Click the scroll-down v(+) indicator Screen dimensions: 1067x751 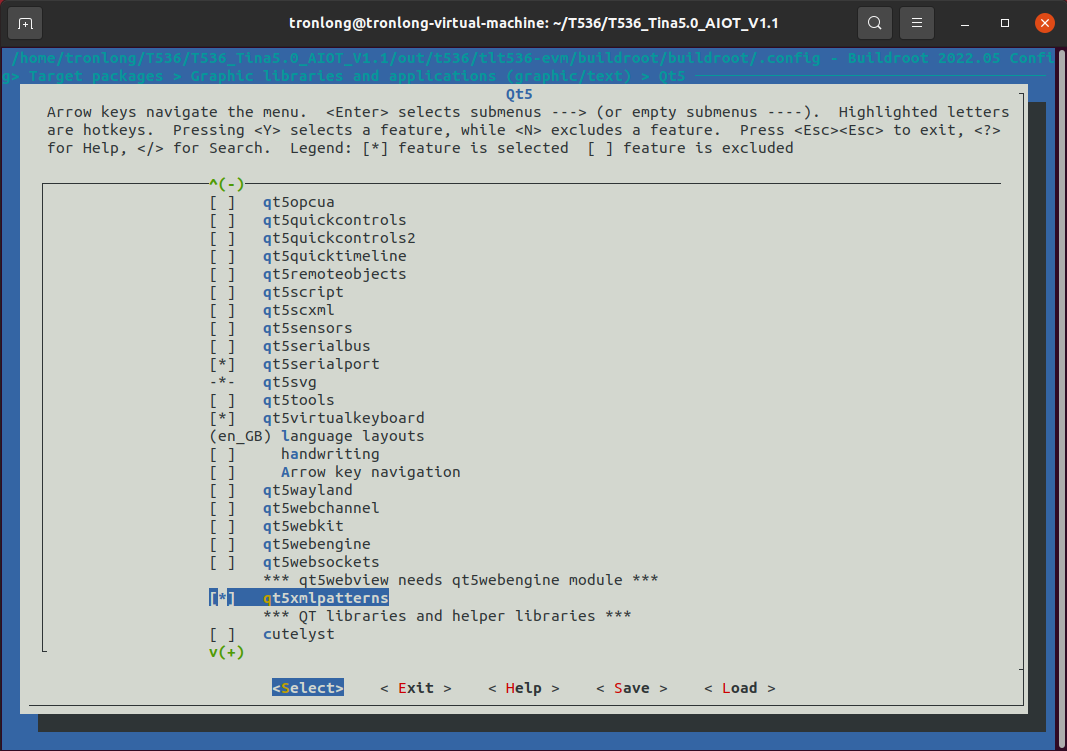(227, 652)
